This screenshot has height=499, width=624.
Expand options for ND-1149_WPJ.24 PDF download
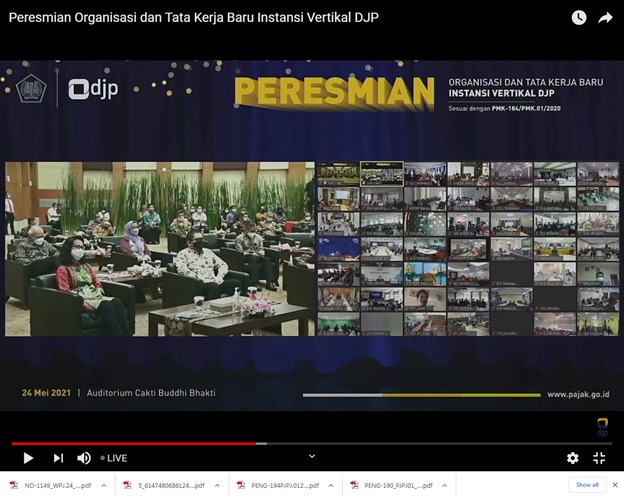(104, 485)
